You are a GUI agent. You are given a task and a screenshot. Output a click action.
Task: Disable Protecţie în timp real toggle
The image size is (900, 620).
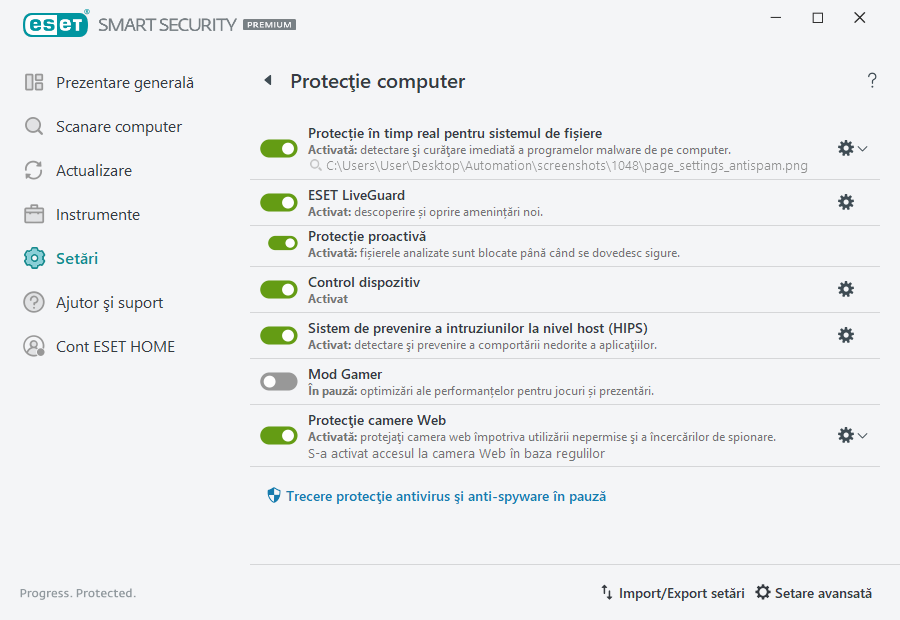278,148
